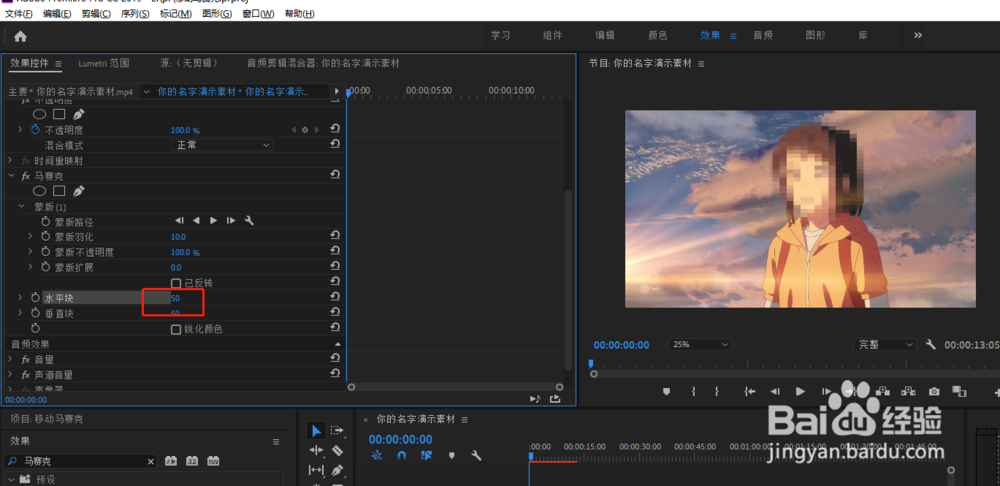Image resolution: width=1000 pixels, height=486 pixels.
Task: Open the Sequence menu
Action: pos(135,13)
